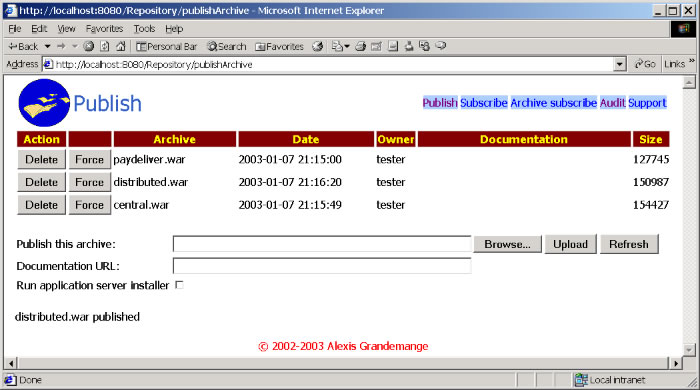Open the Subscribe navigation link

point(483,103)
